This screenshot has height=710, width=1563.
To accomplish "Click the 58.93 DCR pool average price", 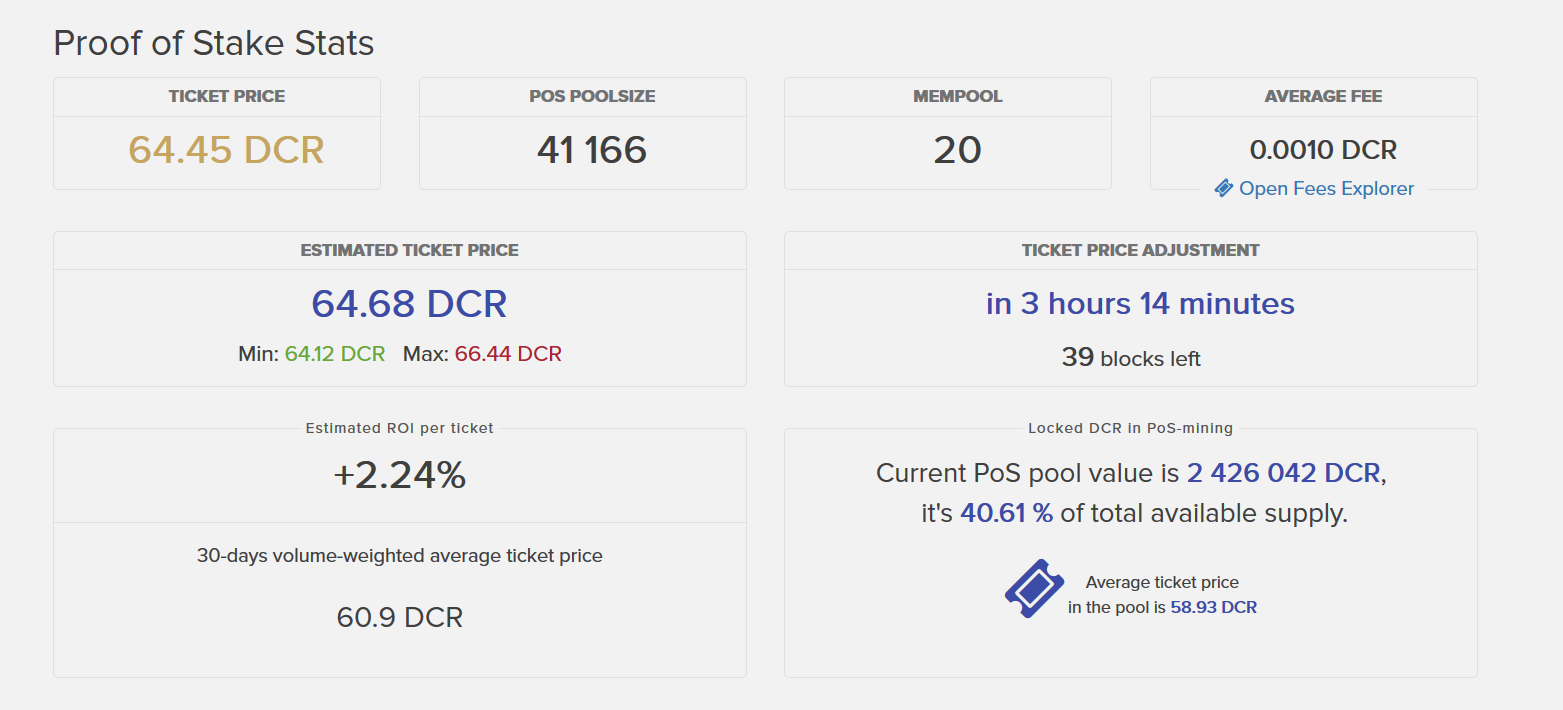I will coord(1214,607).
